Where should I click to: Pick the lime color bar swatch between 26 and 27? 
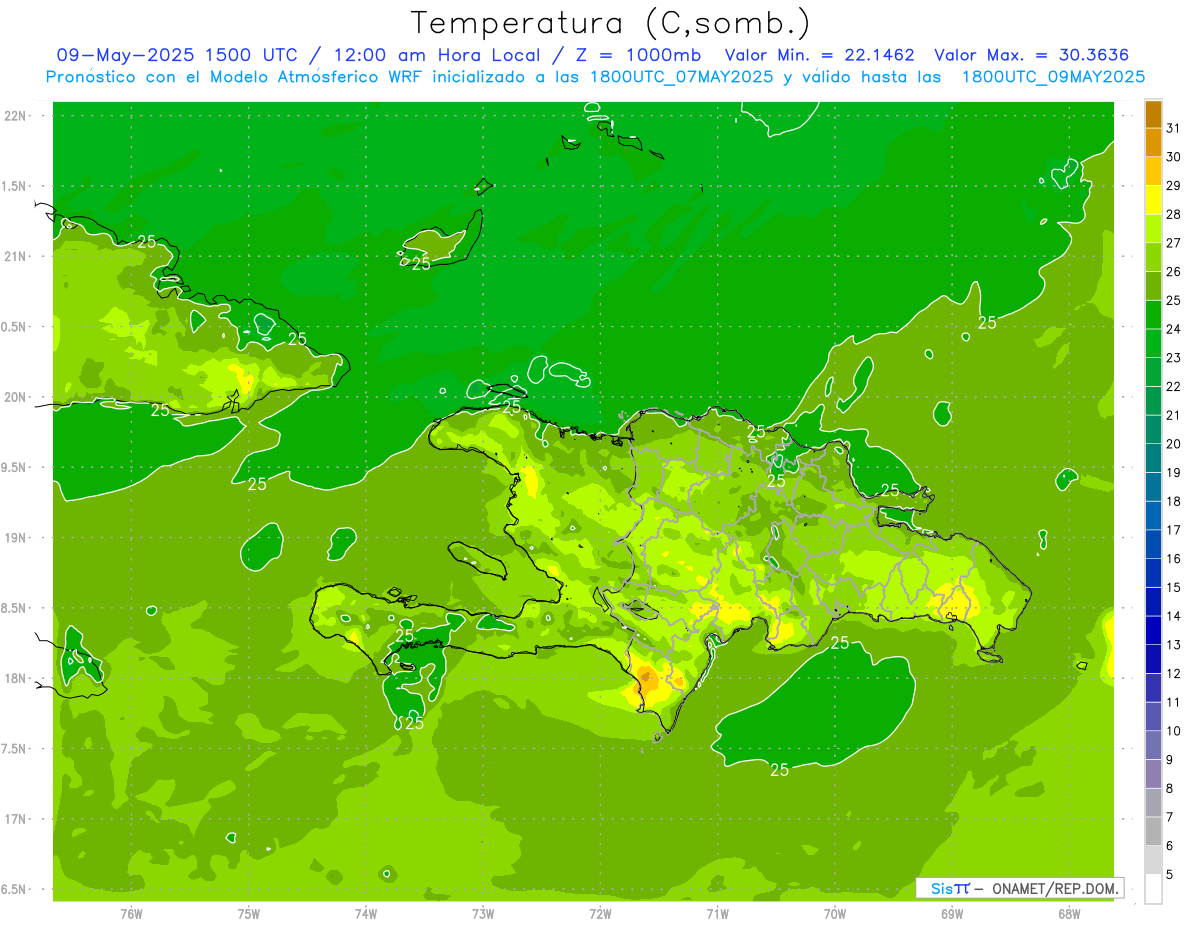tap(1153, 258)
